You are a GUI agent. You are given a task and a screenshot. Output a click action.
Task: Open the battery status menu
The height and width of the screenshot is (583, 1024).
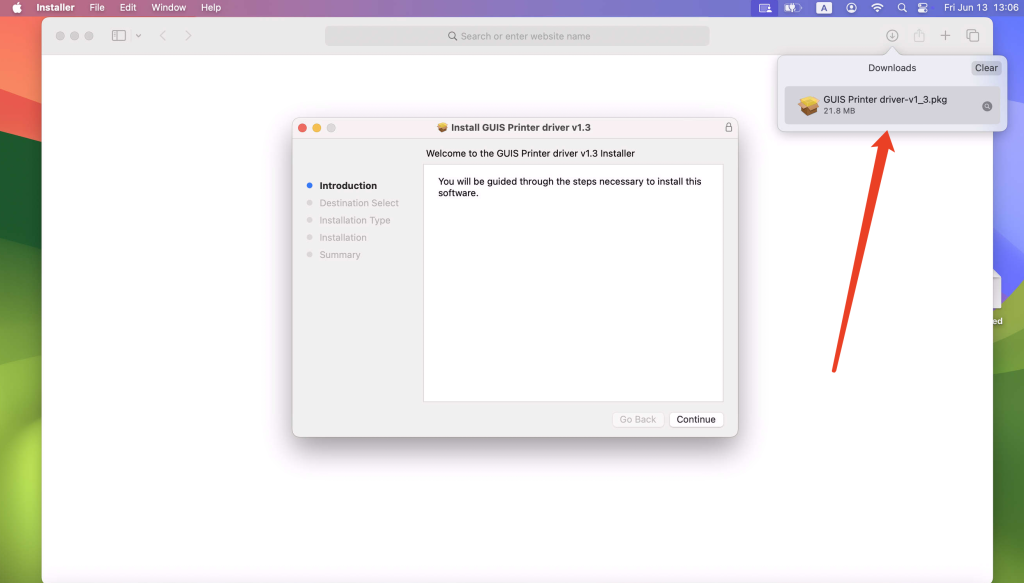click(794, 8)
